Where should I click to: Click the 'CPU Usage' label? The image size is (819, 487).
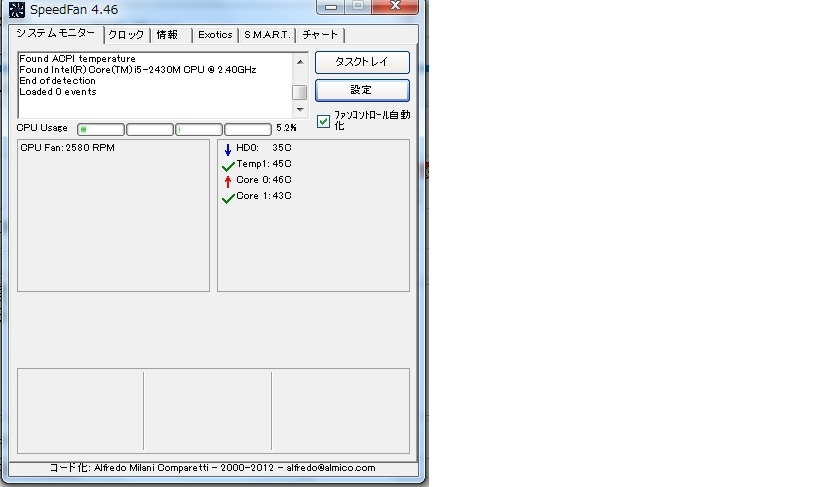pyautogui.click(x=42, y=127)
